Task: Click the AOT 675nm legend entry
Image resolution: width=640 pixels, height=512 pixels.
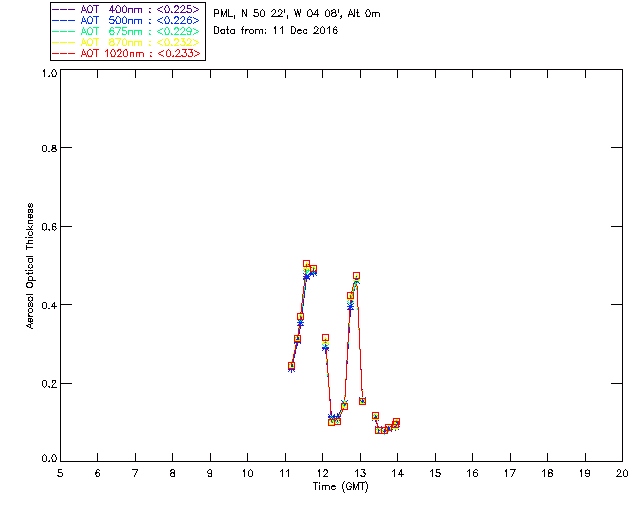Action: tap(127, 31)
